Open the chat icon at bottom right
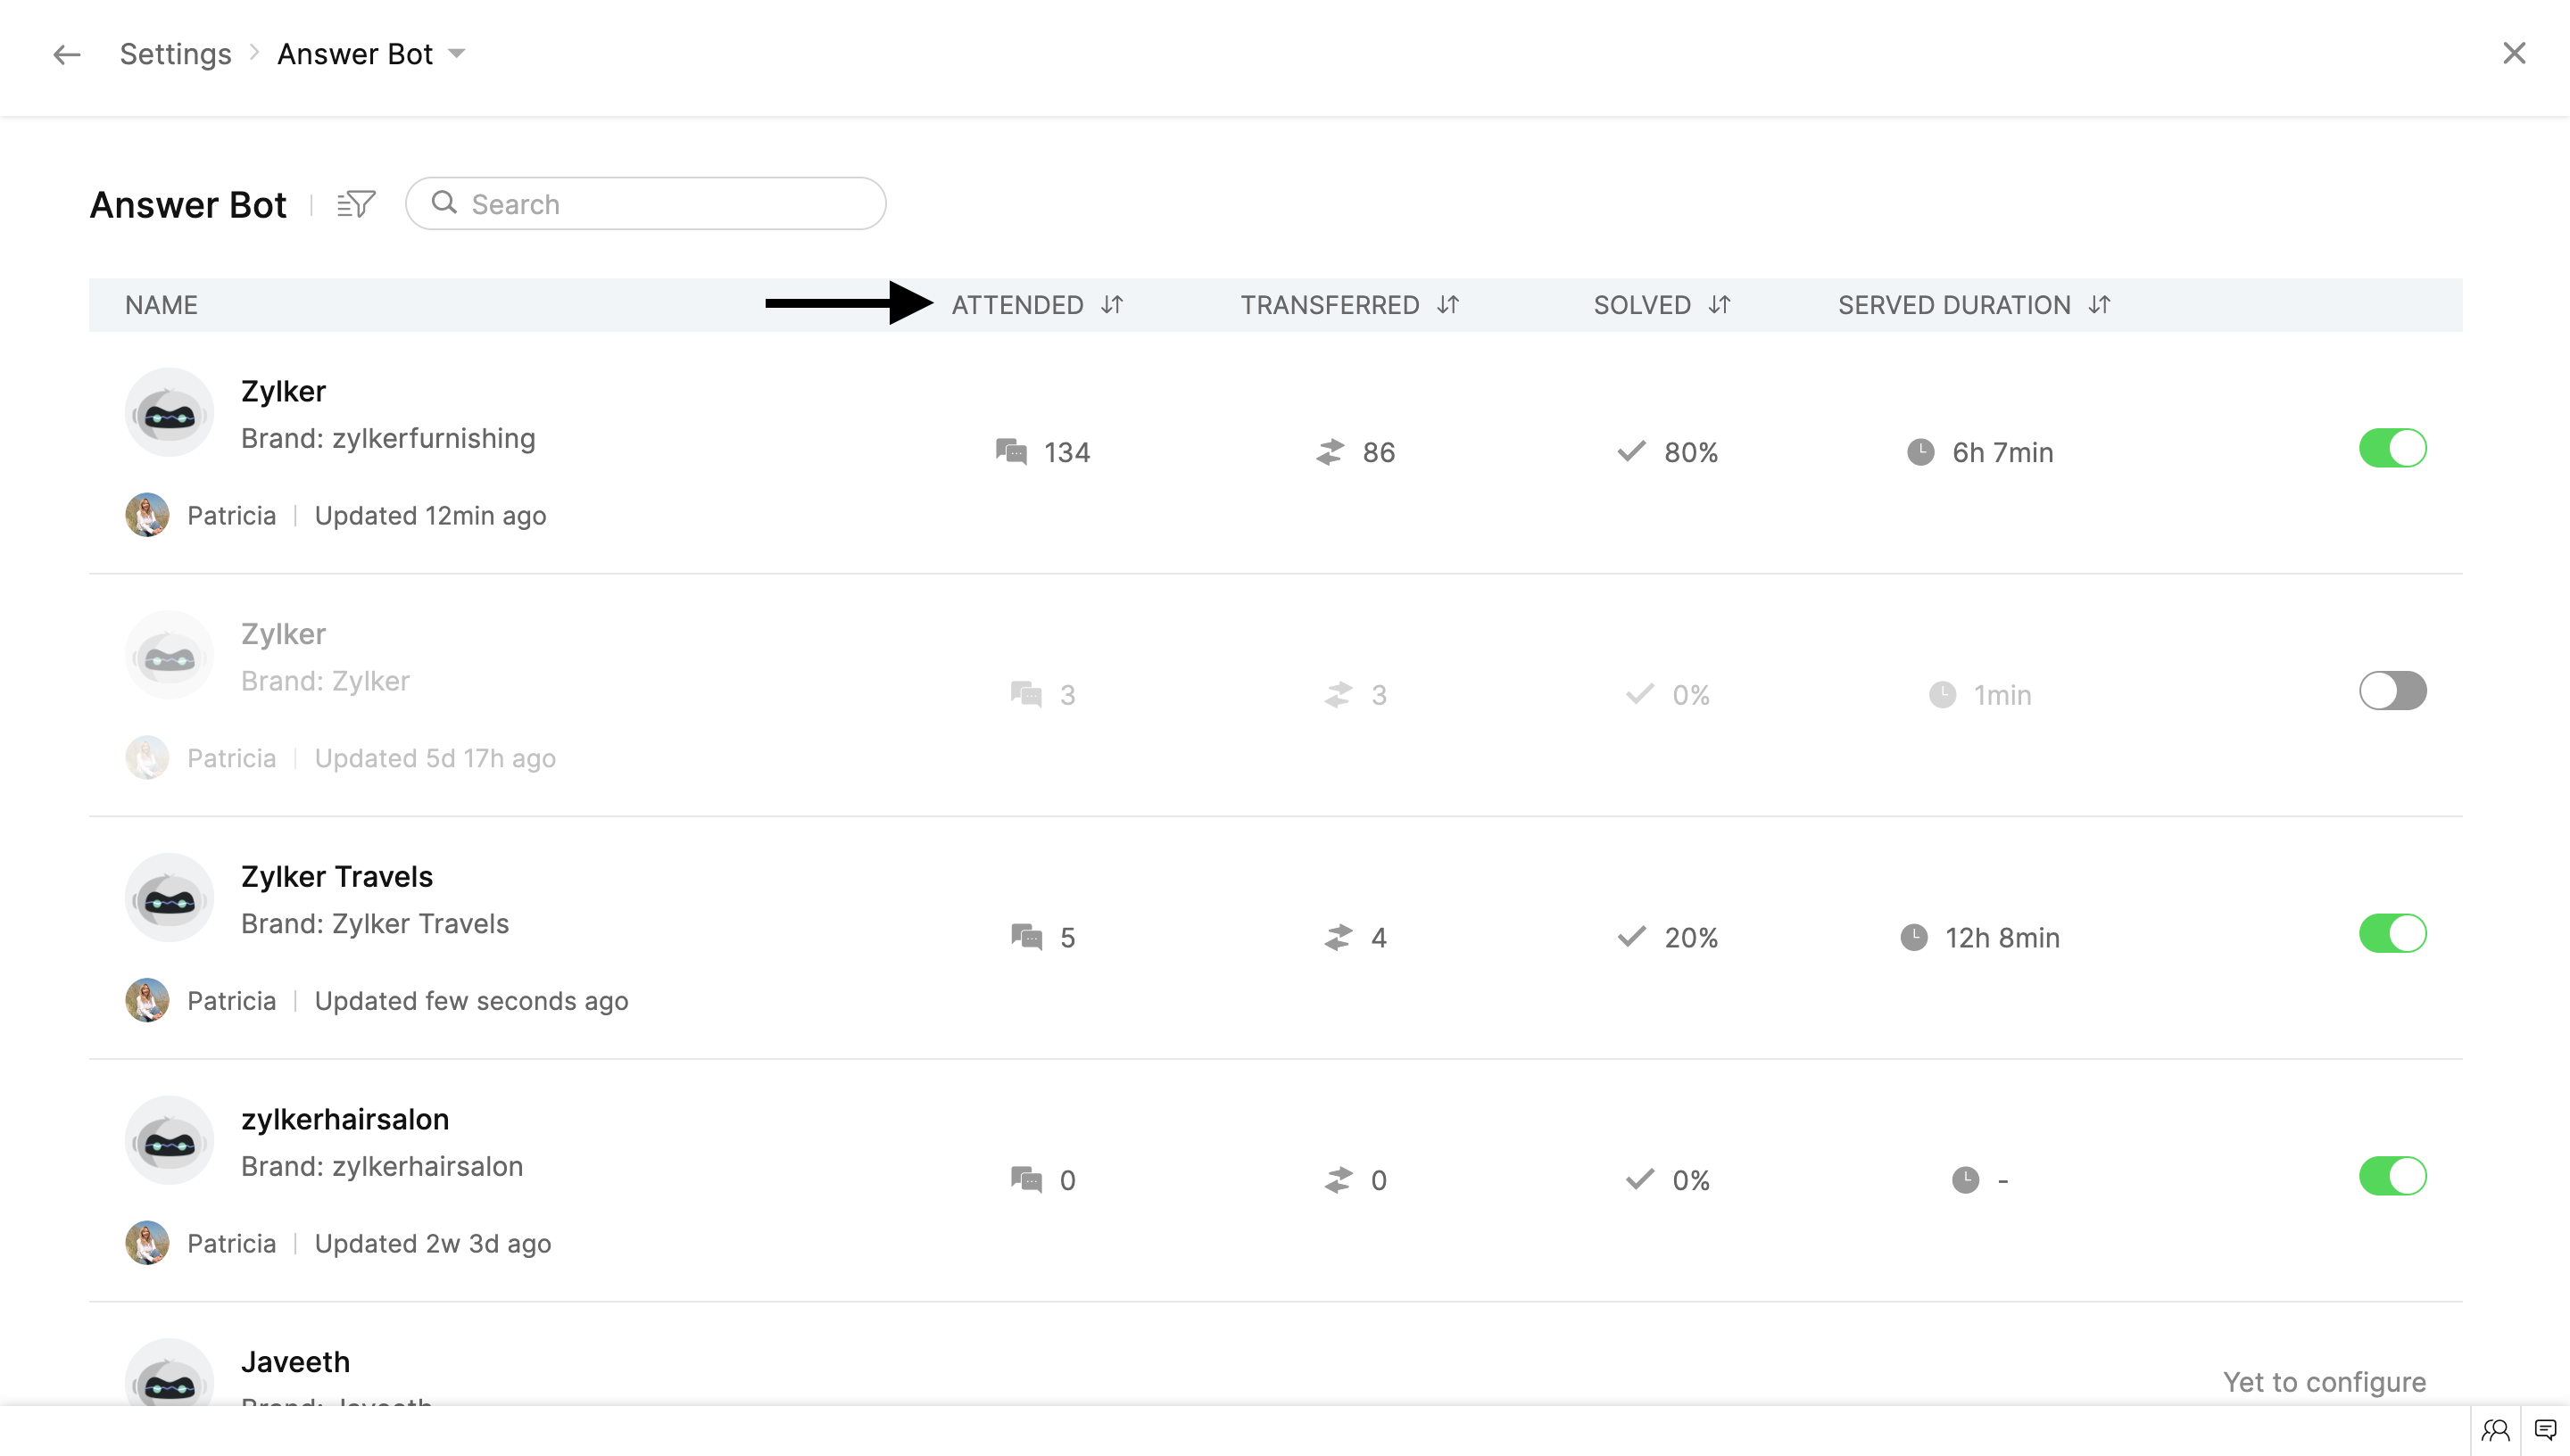This screenshot has height=1456, width=2570. 2545,1430
